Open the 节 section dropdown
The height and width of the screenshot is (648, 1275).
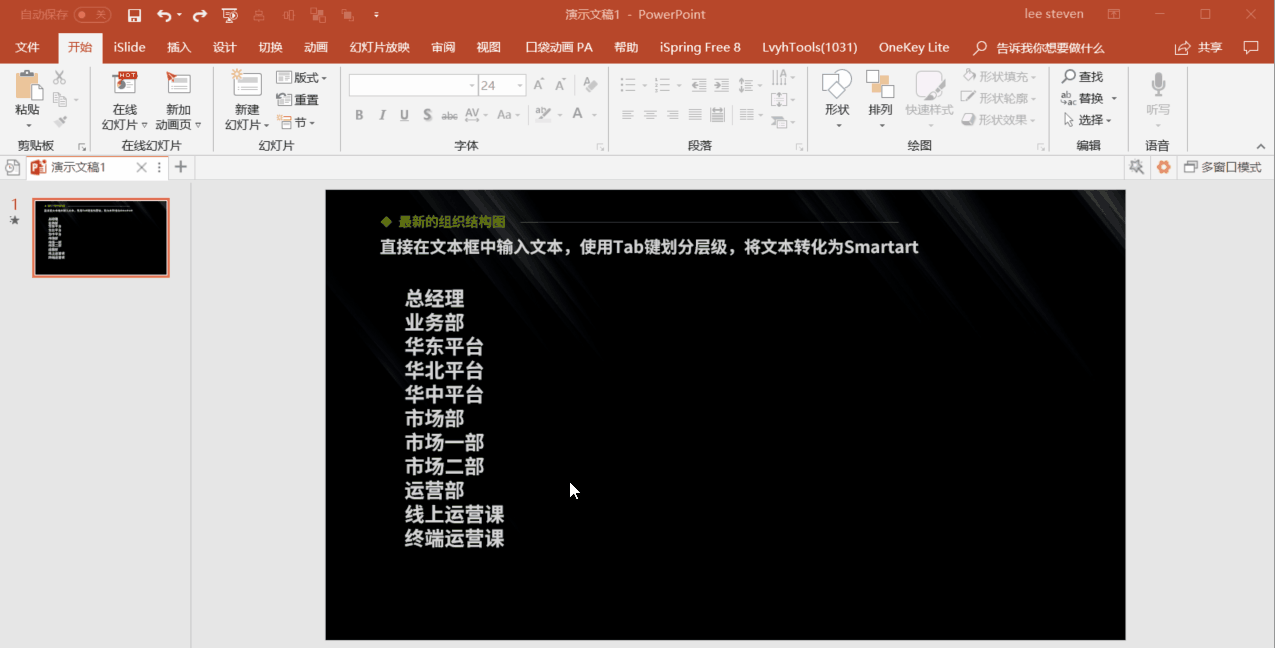click(x=298, y=122)
